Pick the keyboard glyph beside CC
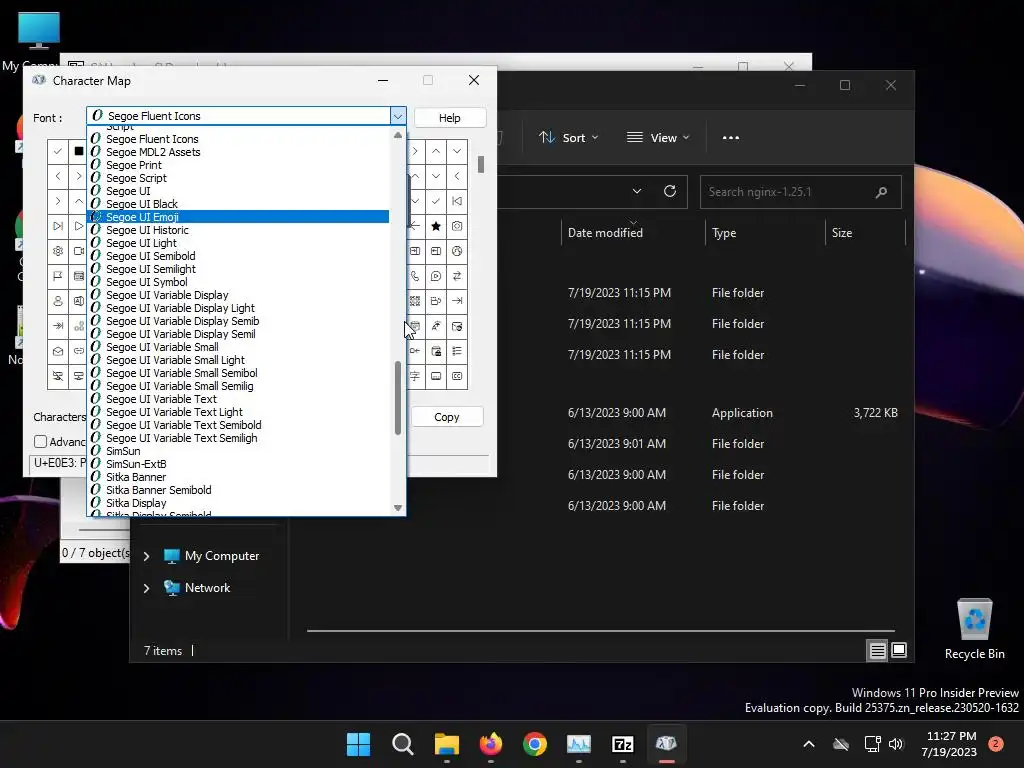 [436, 376]
